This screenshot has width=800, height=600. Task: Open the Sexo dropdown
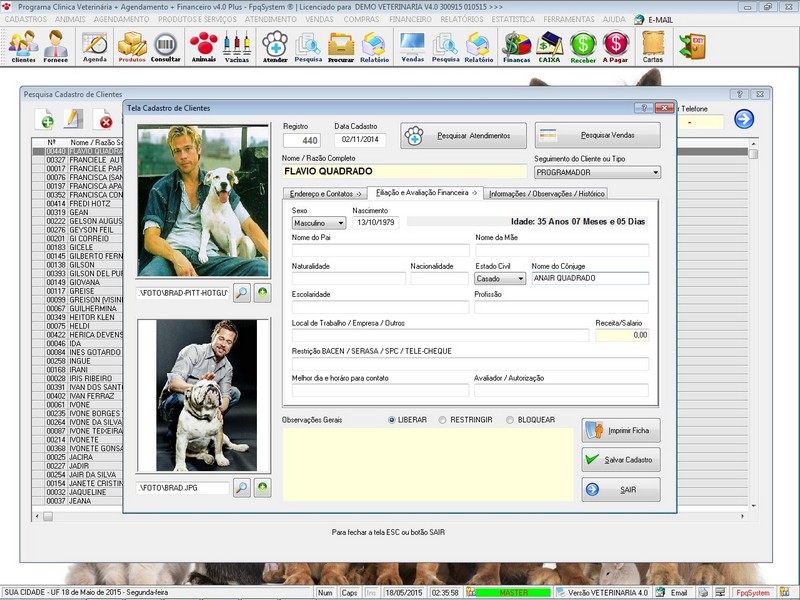[319, 223]
